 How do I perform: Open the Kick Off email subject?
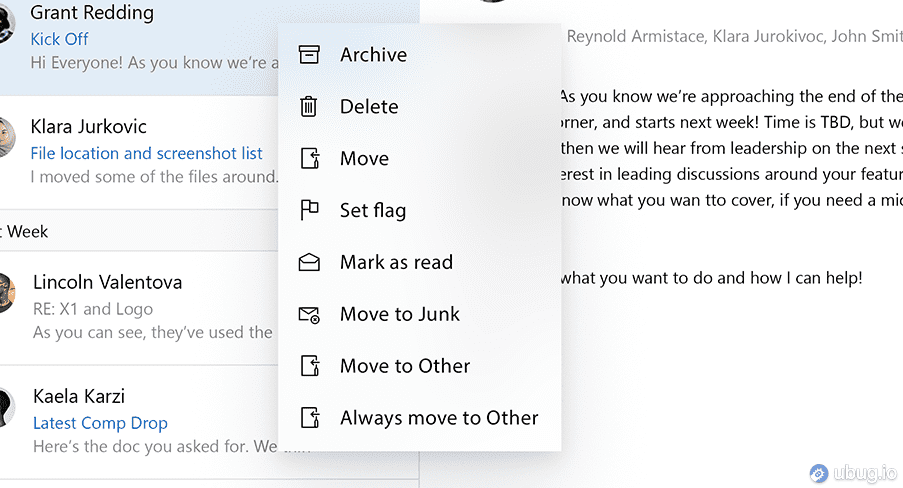coord(59,39)
